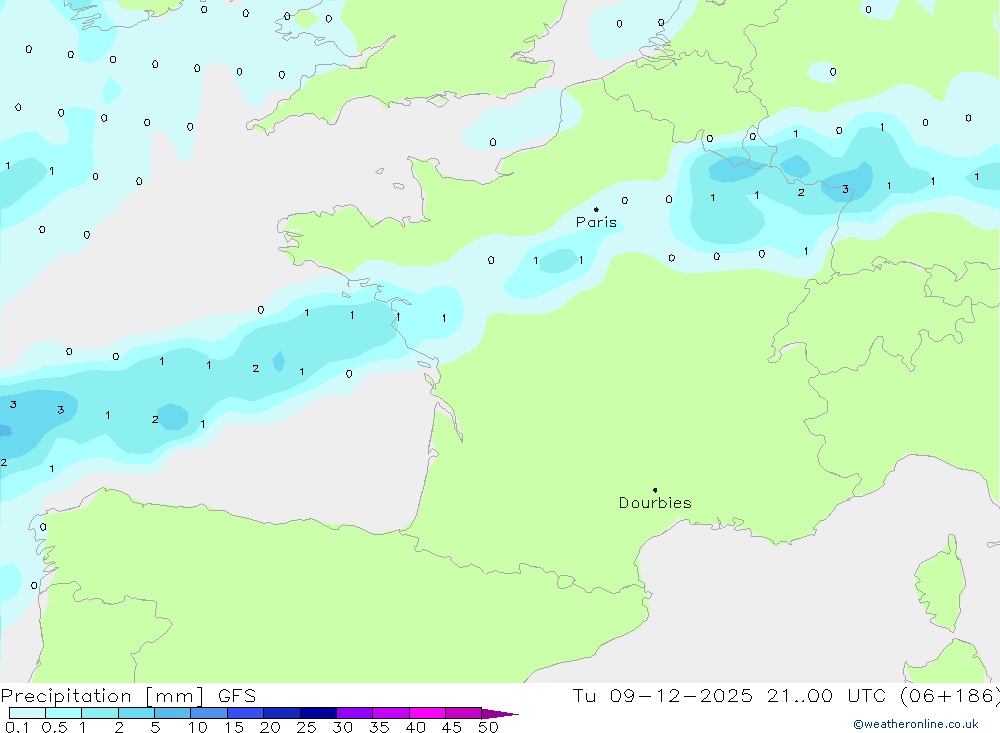Click the legend value label 20
The image size is (1000, 733).
click(x=270, y=727)
